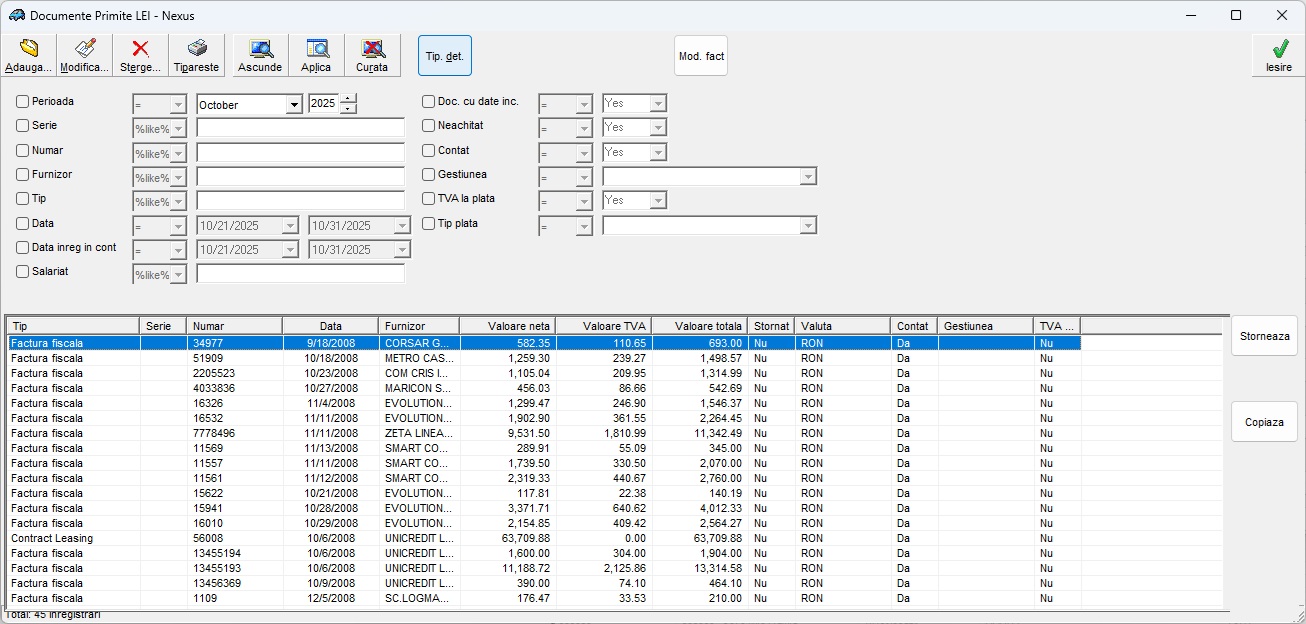Apply the filter with Aplica icon

point(316,49)
